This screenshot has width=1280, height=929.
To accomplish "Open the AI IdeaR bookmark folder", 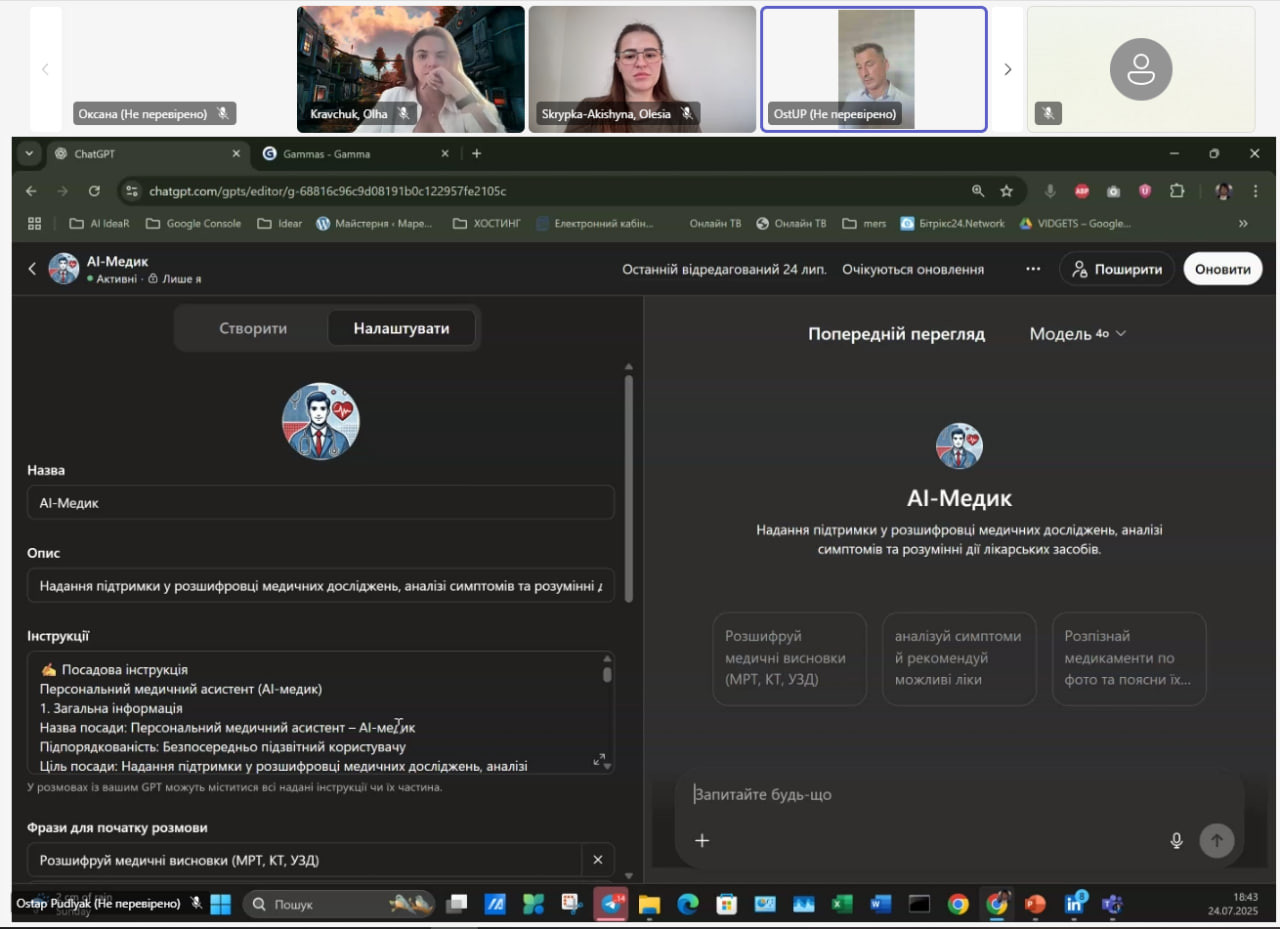I will [x=99, y=224].
